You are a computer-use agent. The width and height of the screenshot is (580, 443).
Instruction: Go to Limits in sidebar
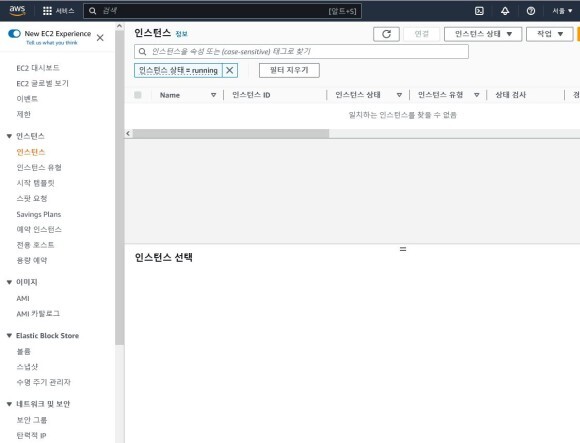[23, 114]
